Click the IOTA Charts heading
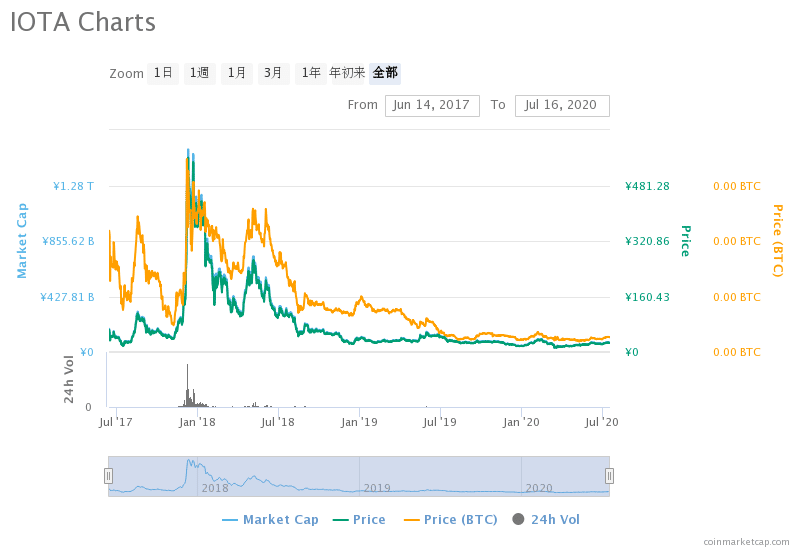 click(x=83, y=22)
